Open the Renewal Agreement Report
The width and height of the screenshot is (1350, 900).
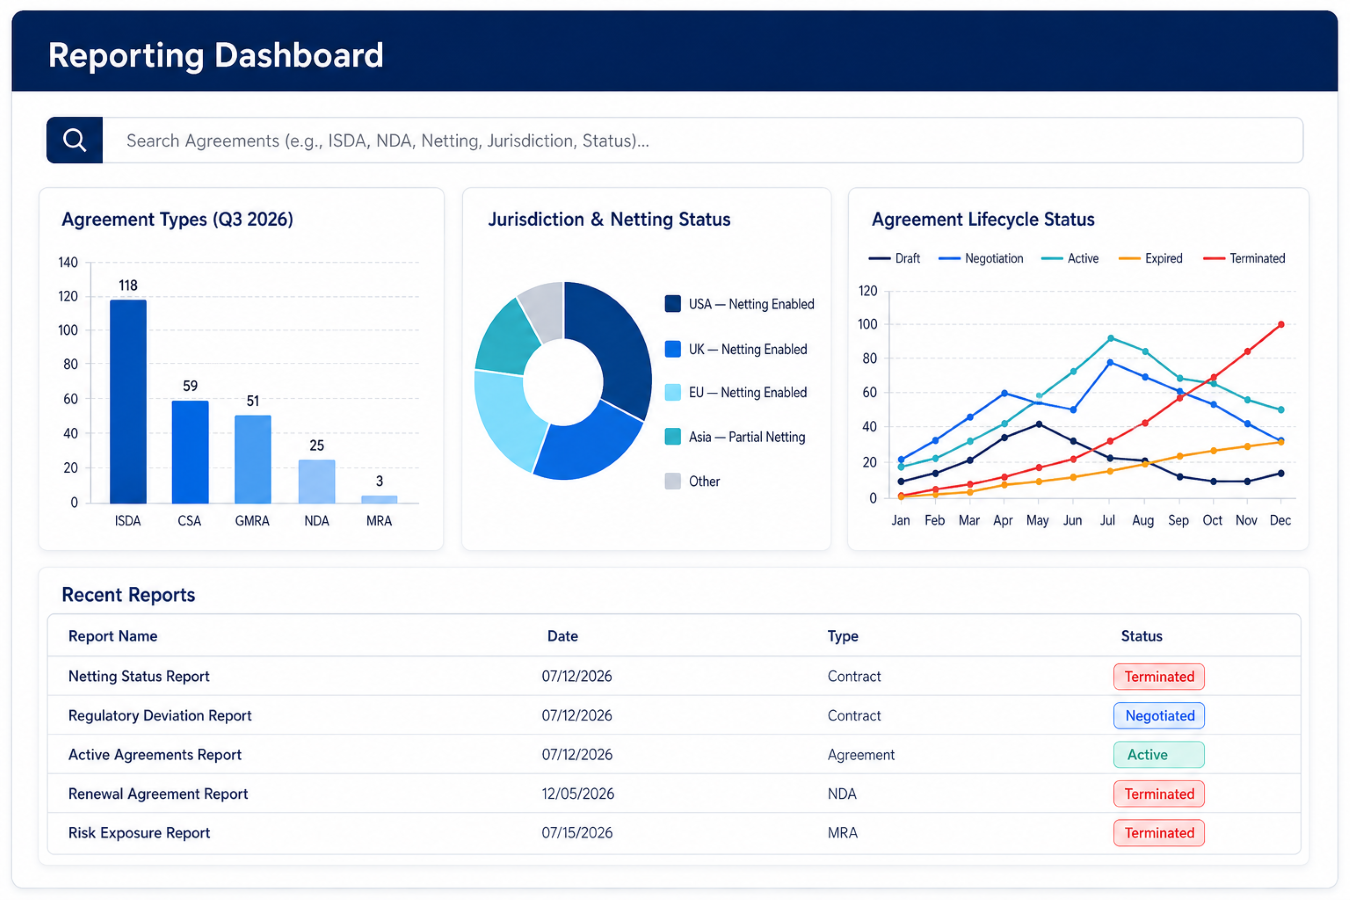158,793
